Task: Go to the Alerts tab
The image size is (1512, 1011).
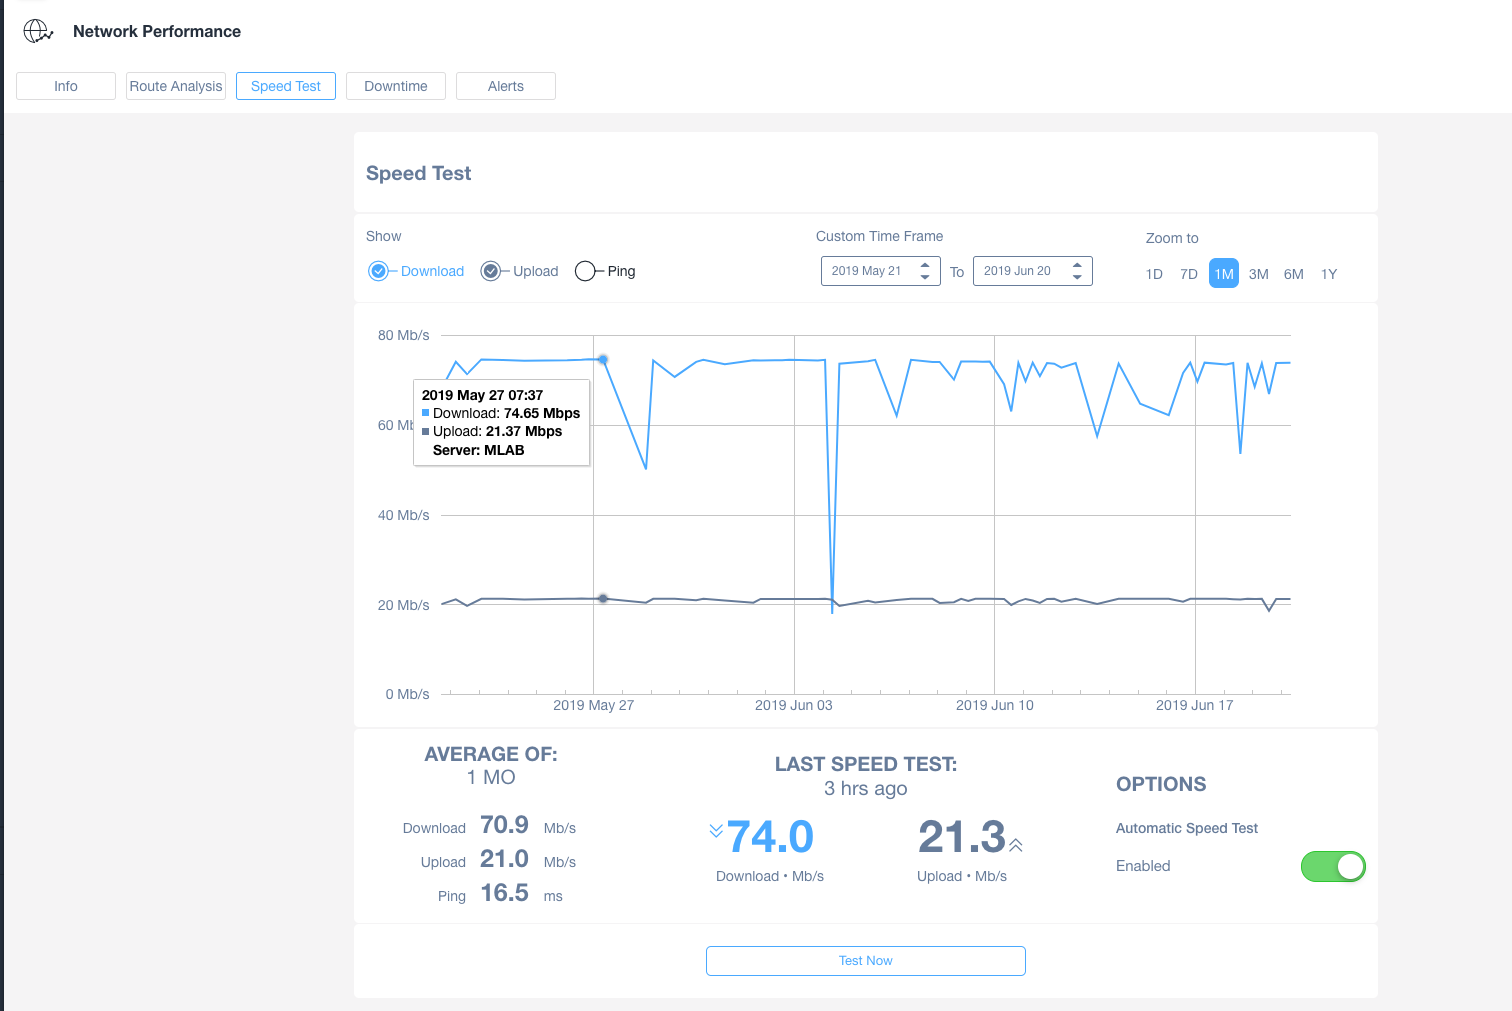Action: 506,86
